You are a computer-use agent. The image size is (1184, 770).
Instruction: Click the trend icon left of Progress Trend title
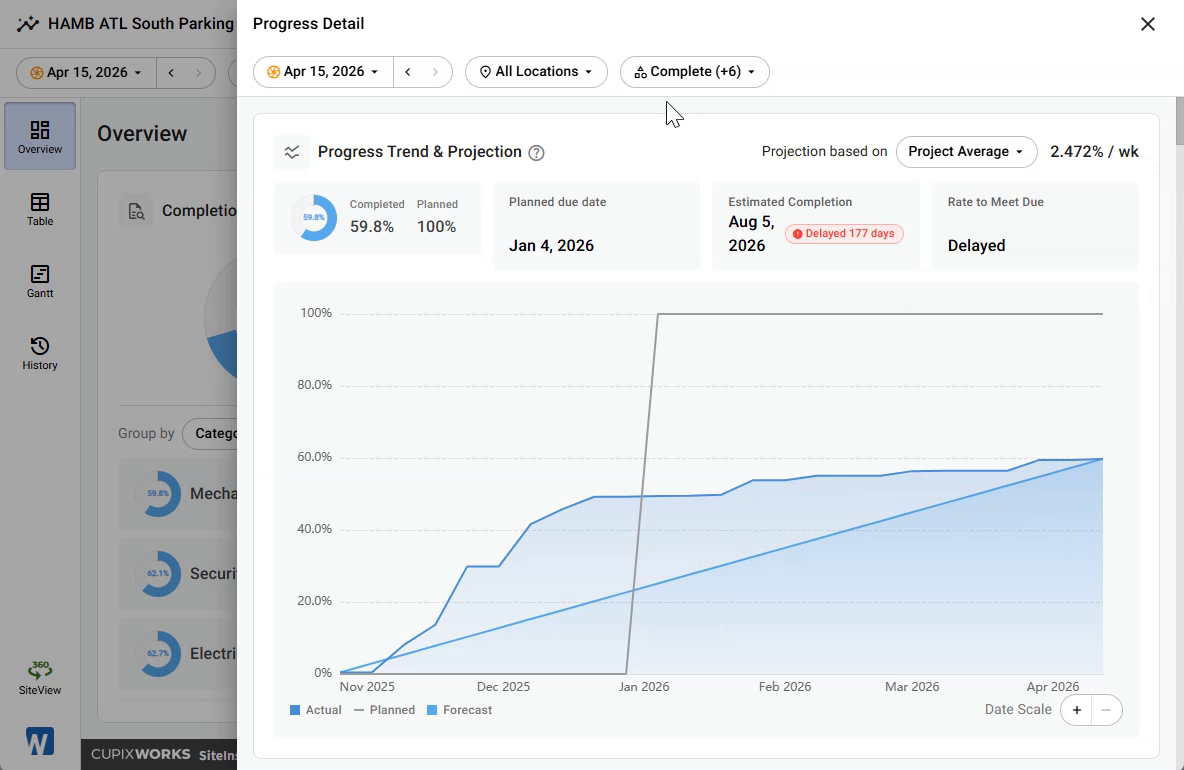(291, 152)
